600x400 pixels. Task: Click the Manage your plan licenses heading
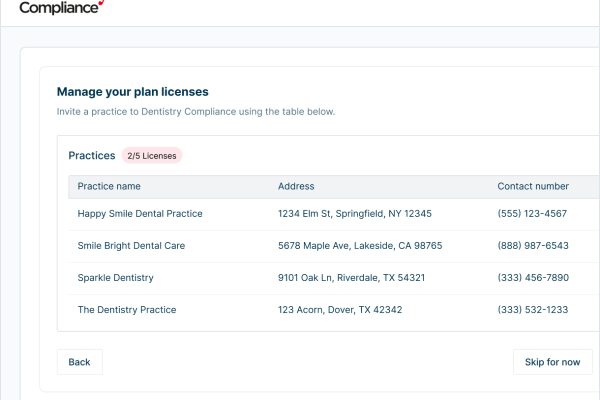[133, 92]
